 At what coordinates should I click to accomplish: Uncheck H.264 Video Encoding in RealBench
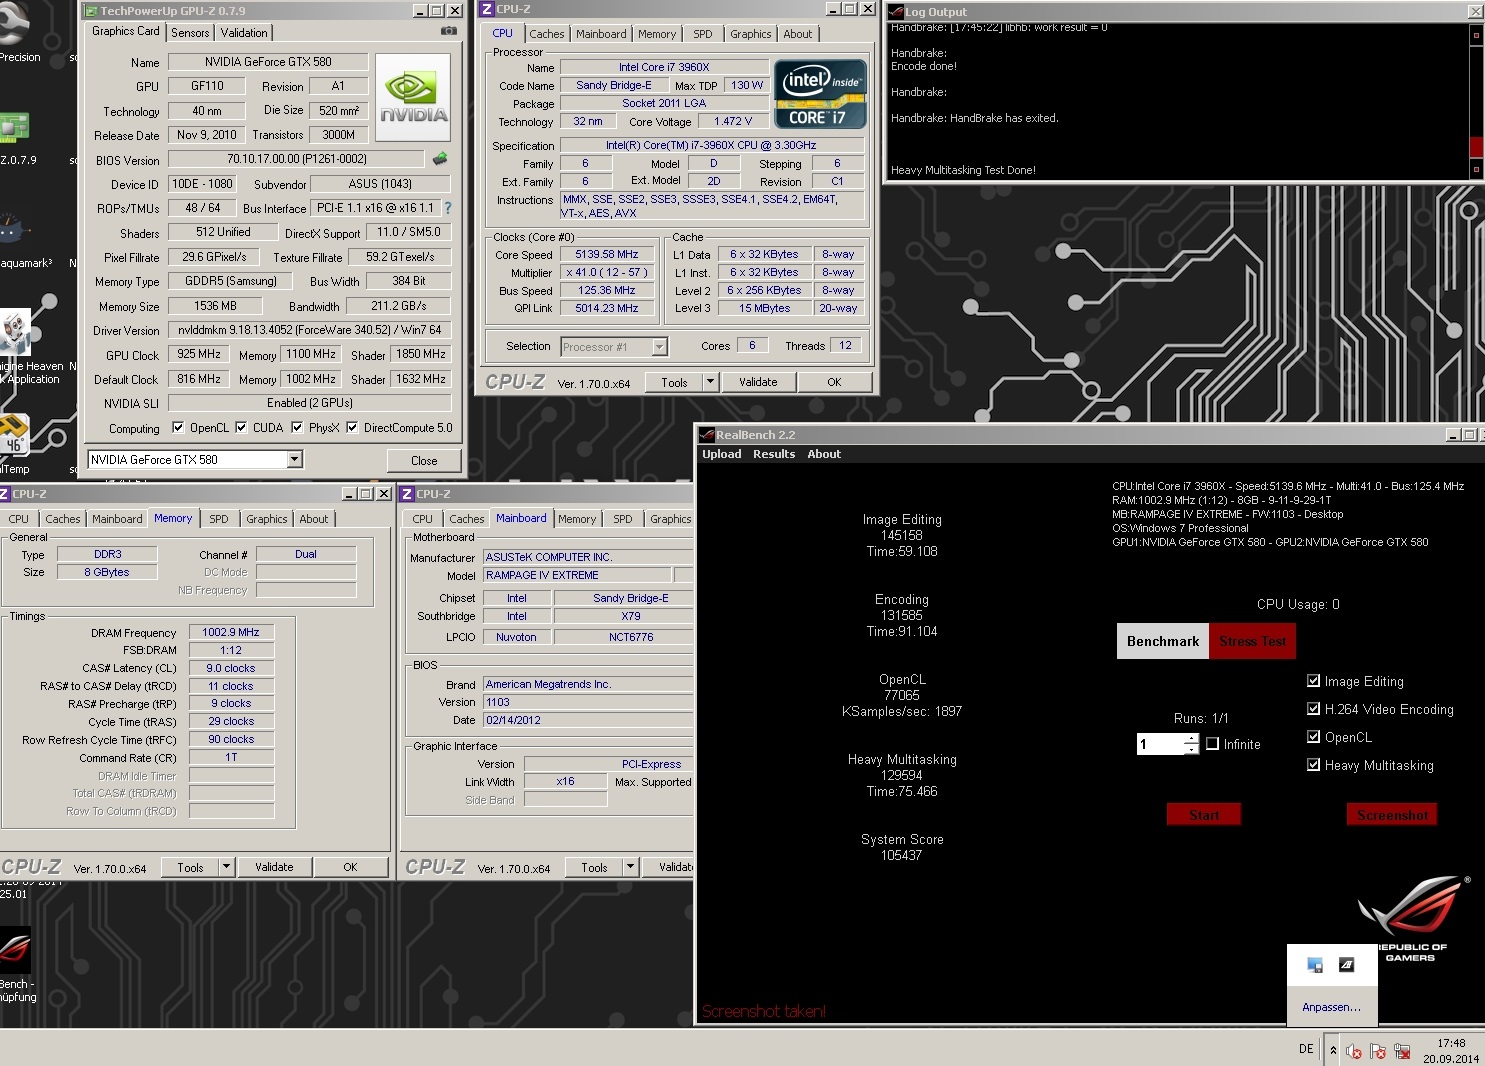(1313, 709)
